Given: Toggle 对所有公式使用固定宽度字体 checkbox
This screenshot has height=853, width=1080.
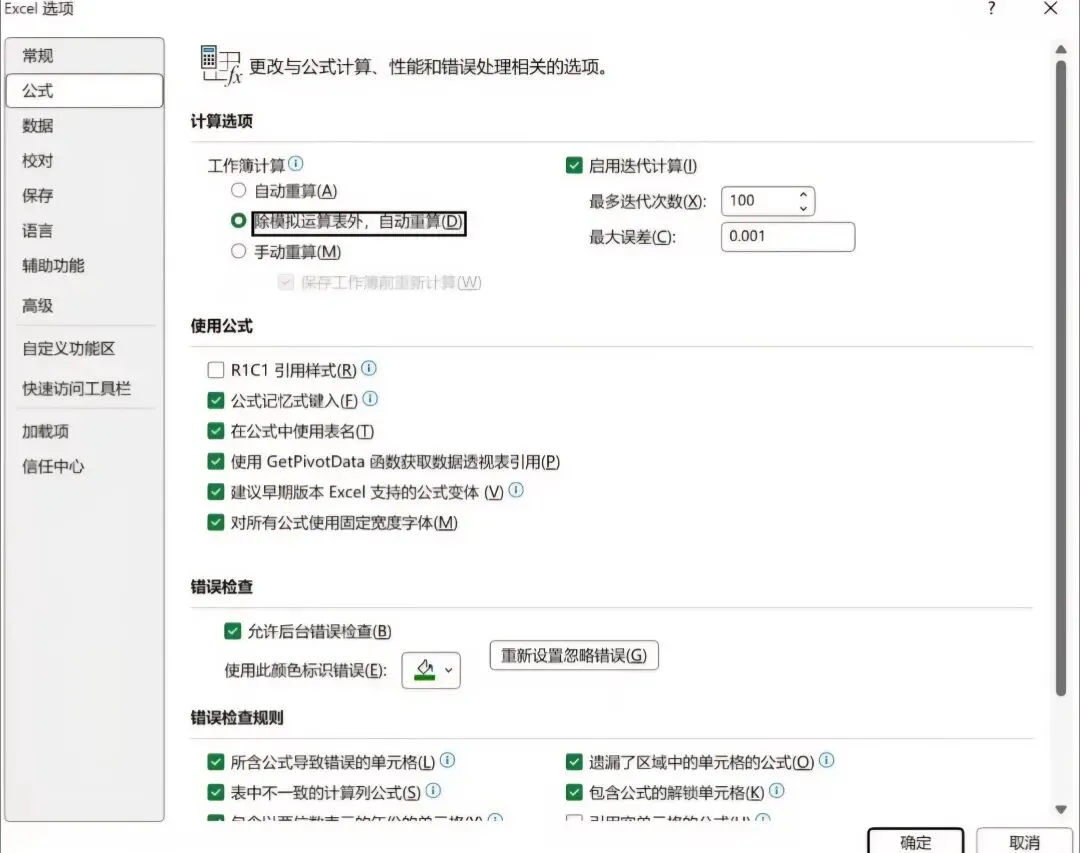Looking at the screenshot, I should coord(216,522).
